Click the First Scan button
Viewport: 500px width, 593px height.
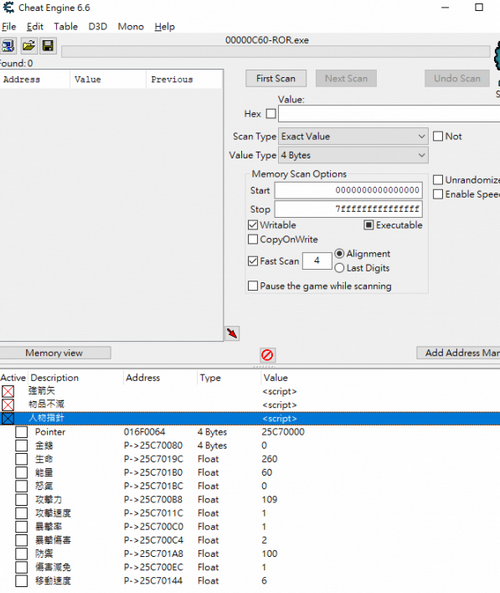click(x=276, y=79)
